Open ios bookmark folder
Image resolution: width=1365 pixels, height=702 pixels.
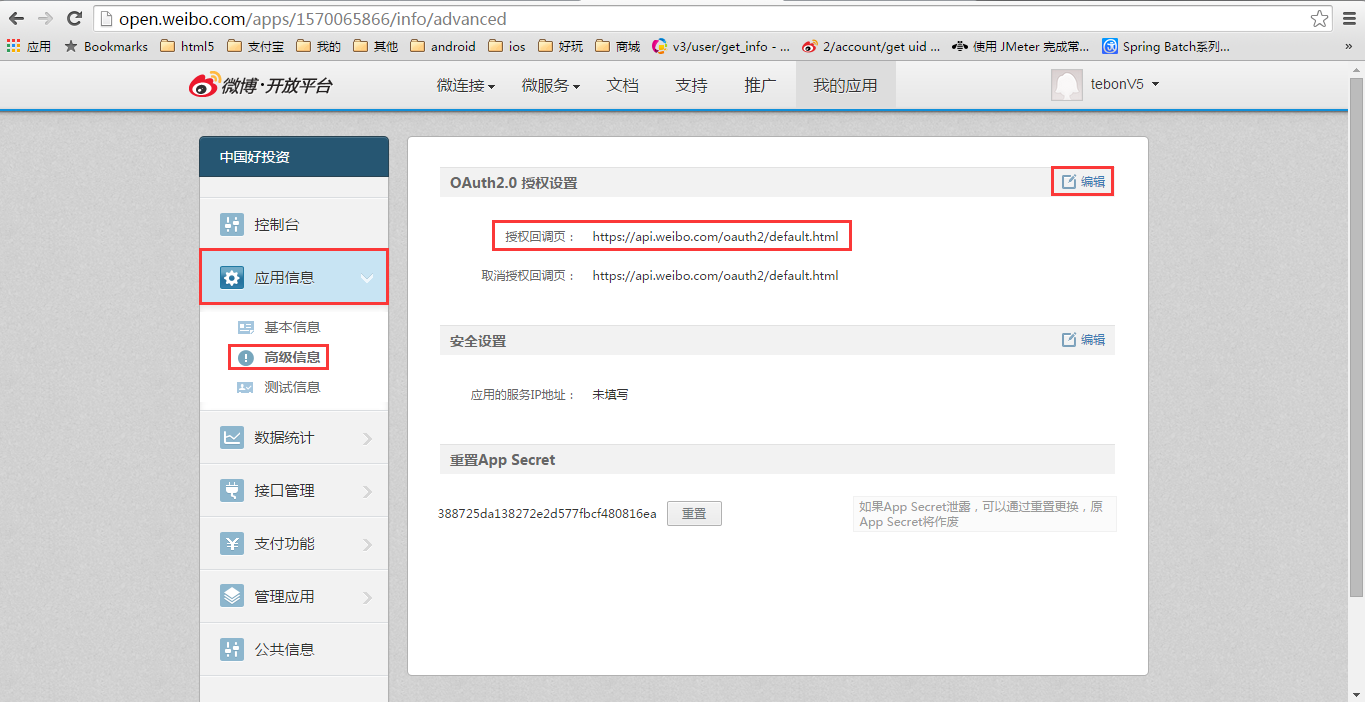[507, 46]
